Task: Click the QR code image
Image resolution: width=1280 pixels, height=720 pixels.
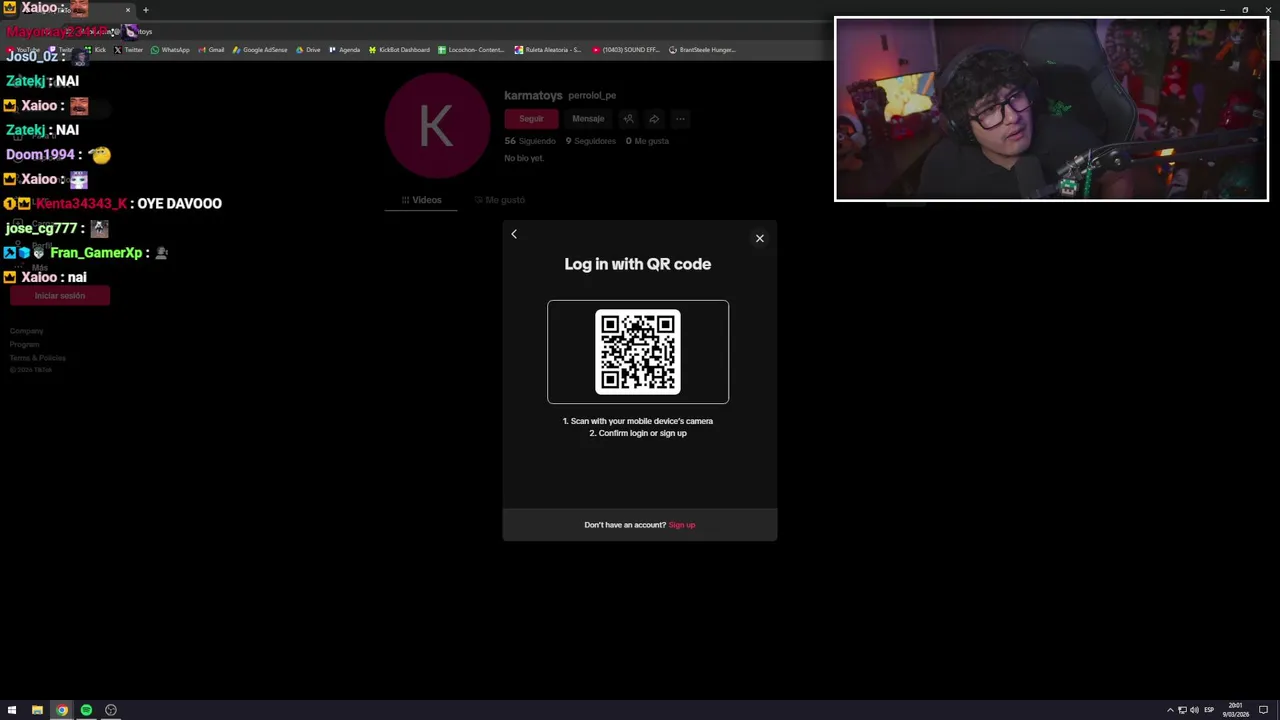Action: click(638, 352)
